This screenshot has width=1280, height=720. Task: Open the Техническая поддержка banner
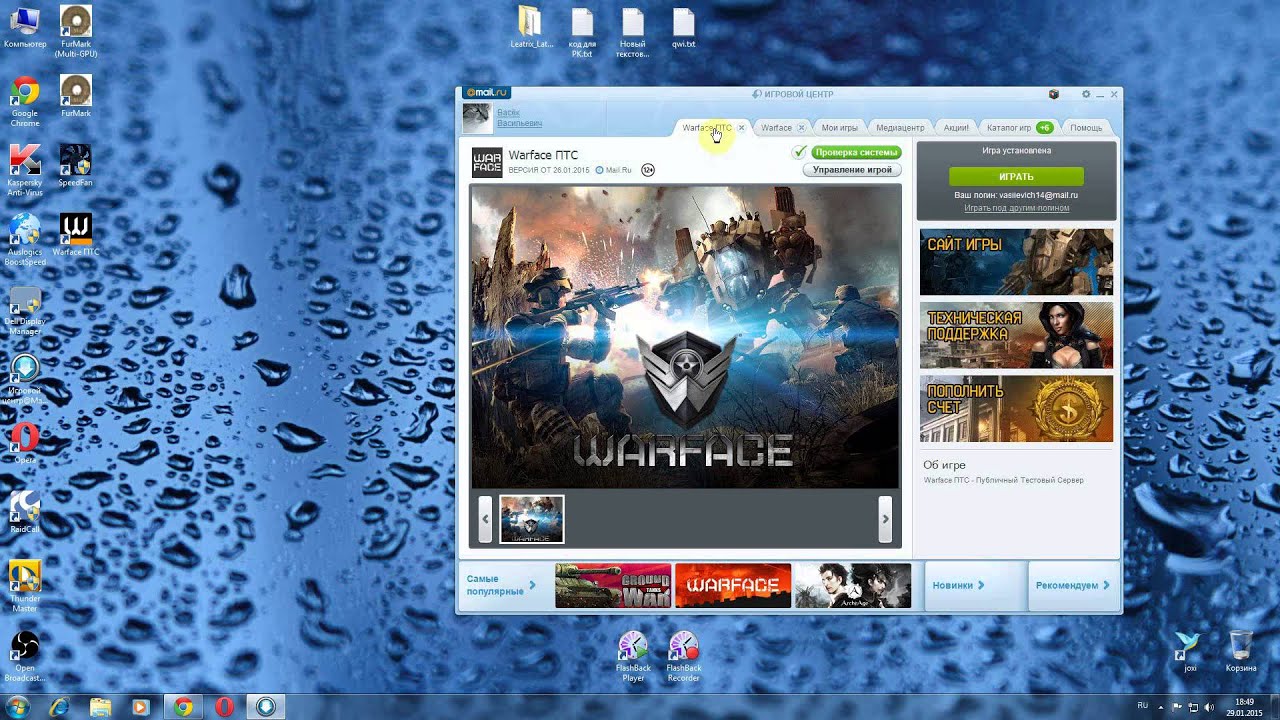[x=1016, y=335]
